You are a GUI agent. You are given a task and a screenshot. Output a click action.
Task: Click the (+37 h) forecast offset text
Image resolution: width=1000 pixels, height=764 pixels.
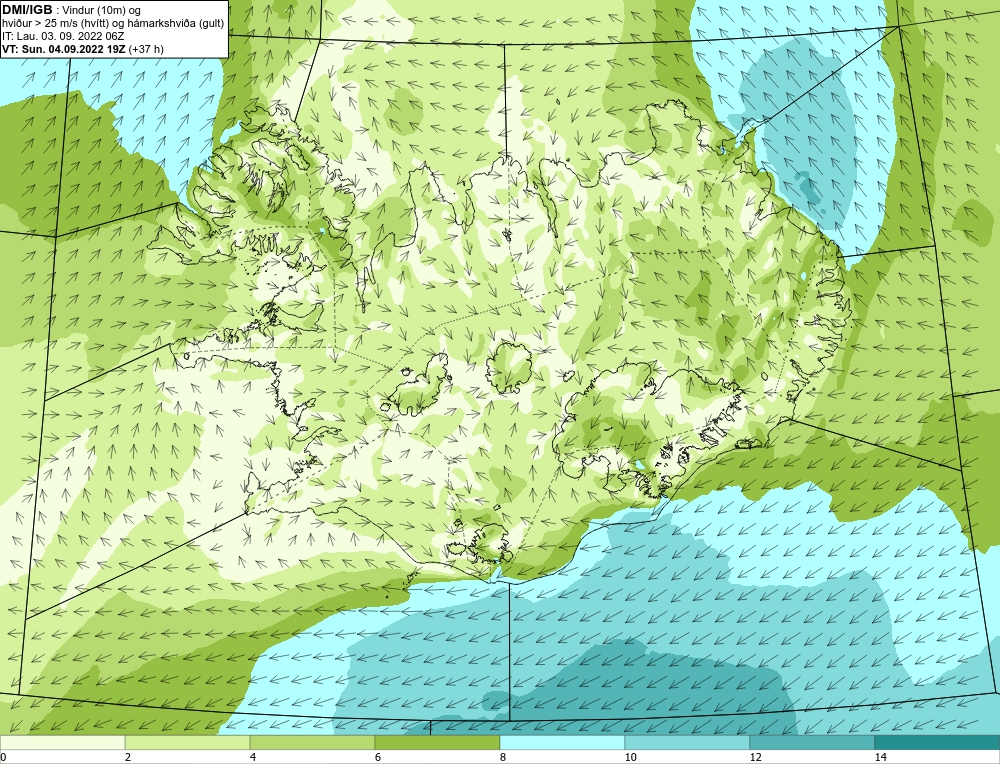coord(146,49)
